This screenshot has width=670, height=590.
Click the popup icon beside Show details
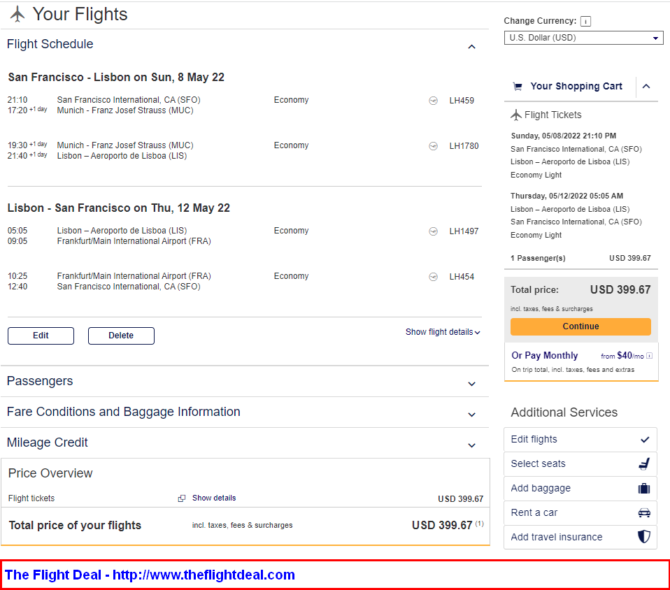(x=182, y=498)
